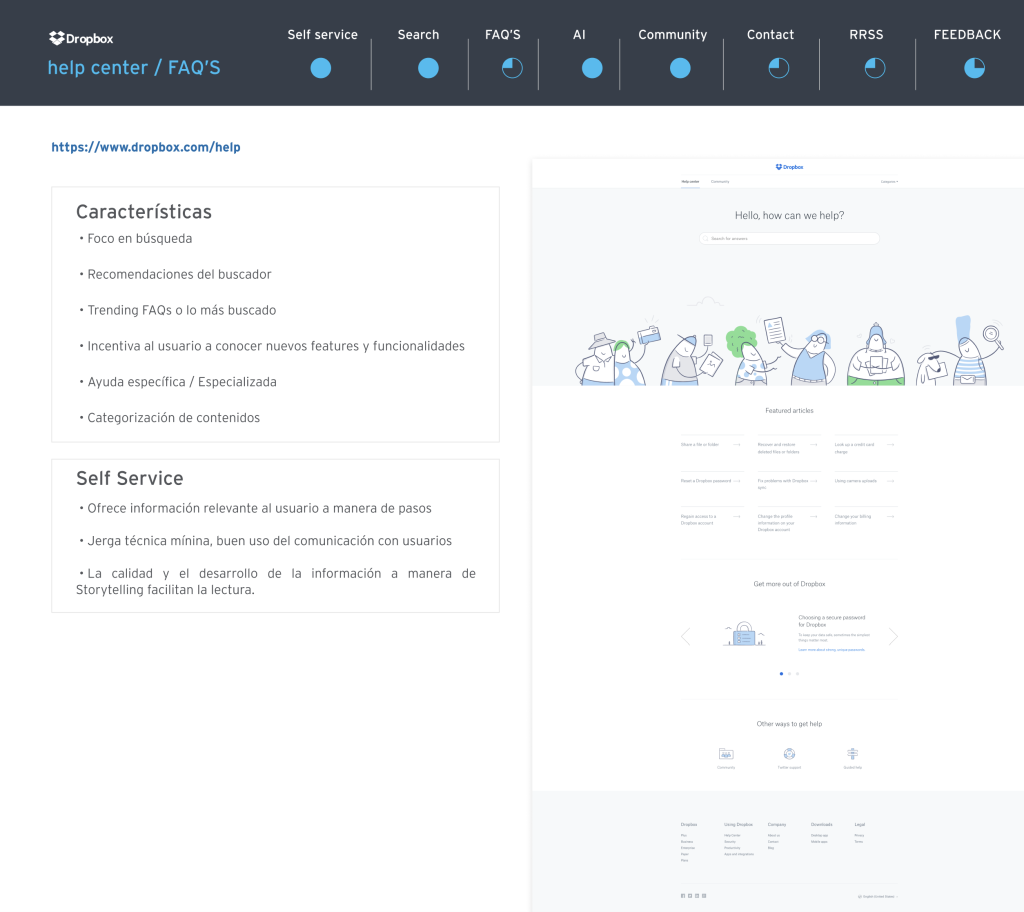The image size is (1024, 912).
Task: Click the Recomendaciones del buscador bullet
Action: point(175,274)
